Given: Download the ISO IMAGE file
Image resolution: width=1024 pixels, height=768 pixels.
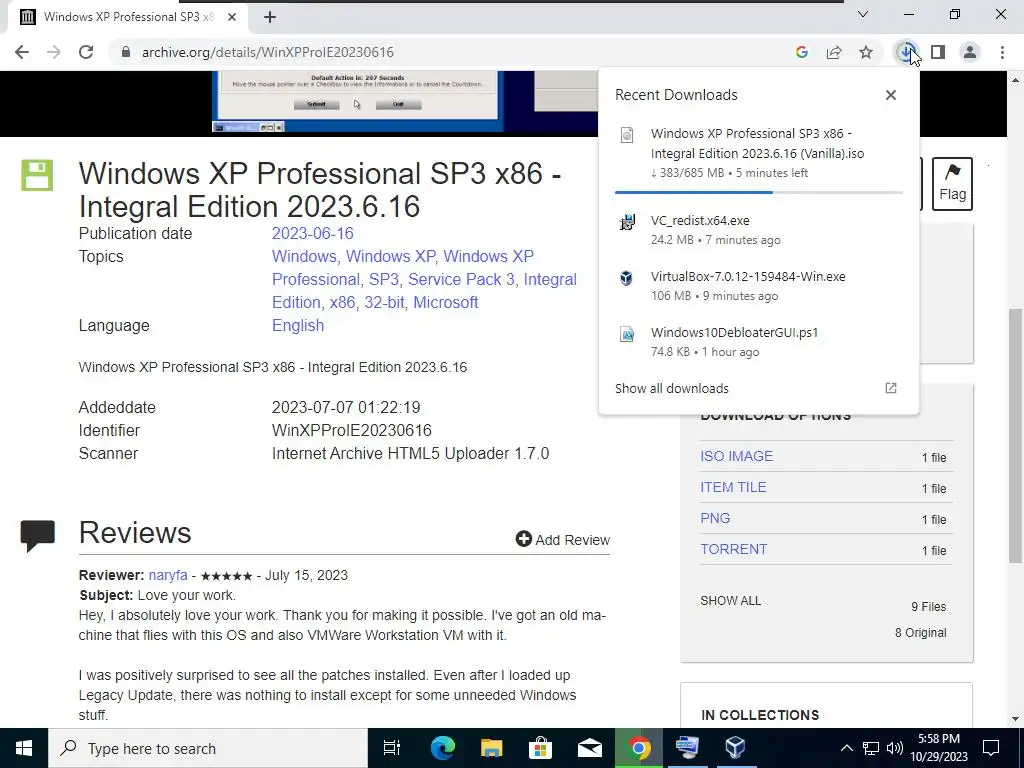Looking at the screenshot, I should click(737, 456).
